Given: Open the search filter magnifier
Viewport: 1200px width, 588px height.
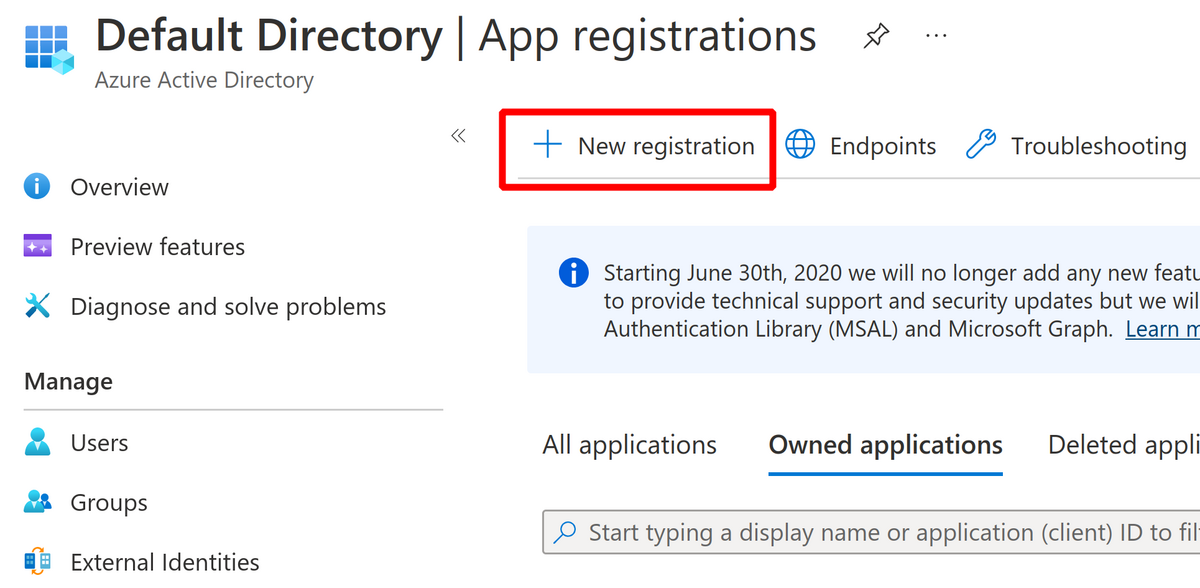Looking at the screenshot, I should (566, 532).
